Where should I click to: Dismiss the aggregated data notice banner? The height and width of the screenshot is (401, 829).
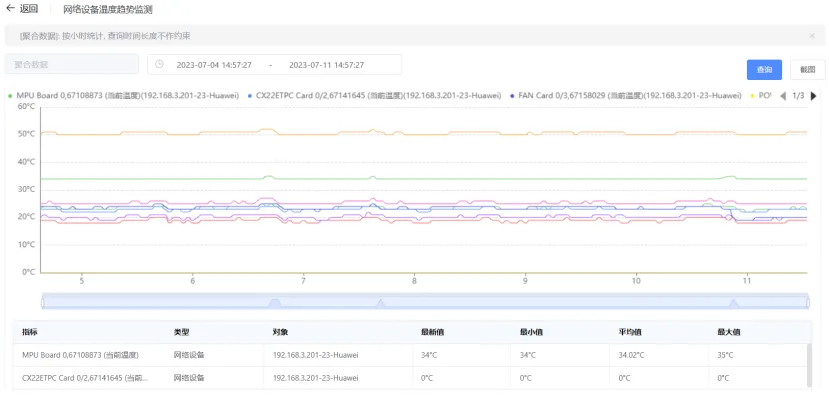point(811,36)
